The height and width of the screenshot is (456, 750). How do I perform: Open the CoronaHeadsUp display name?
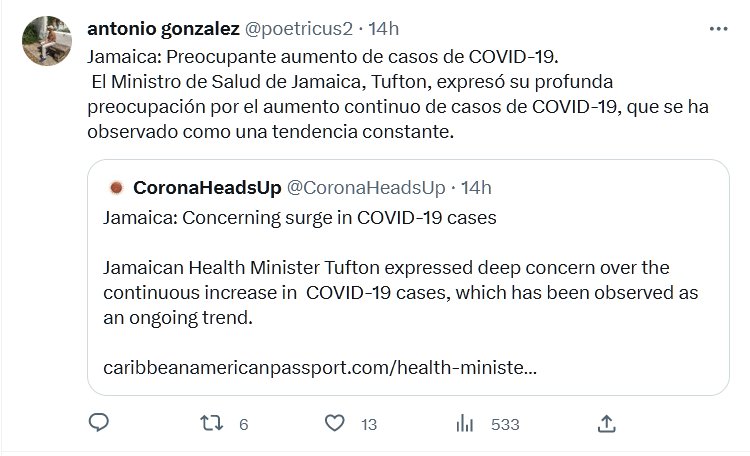[206, 187]
